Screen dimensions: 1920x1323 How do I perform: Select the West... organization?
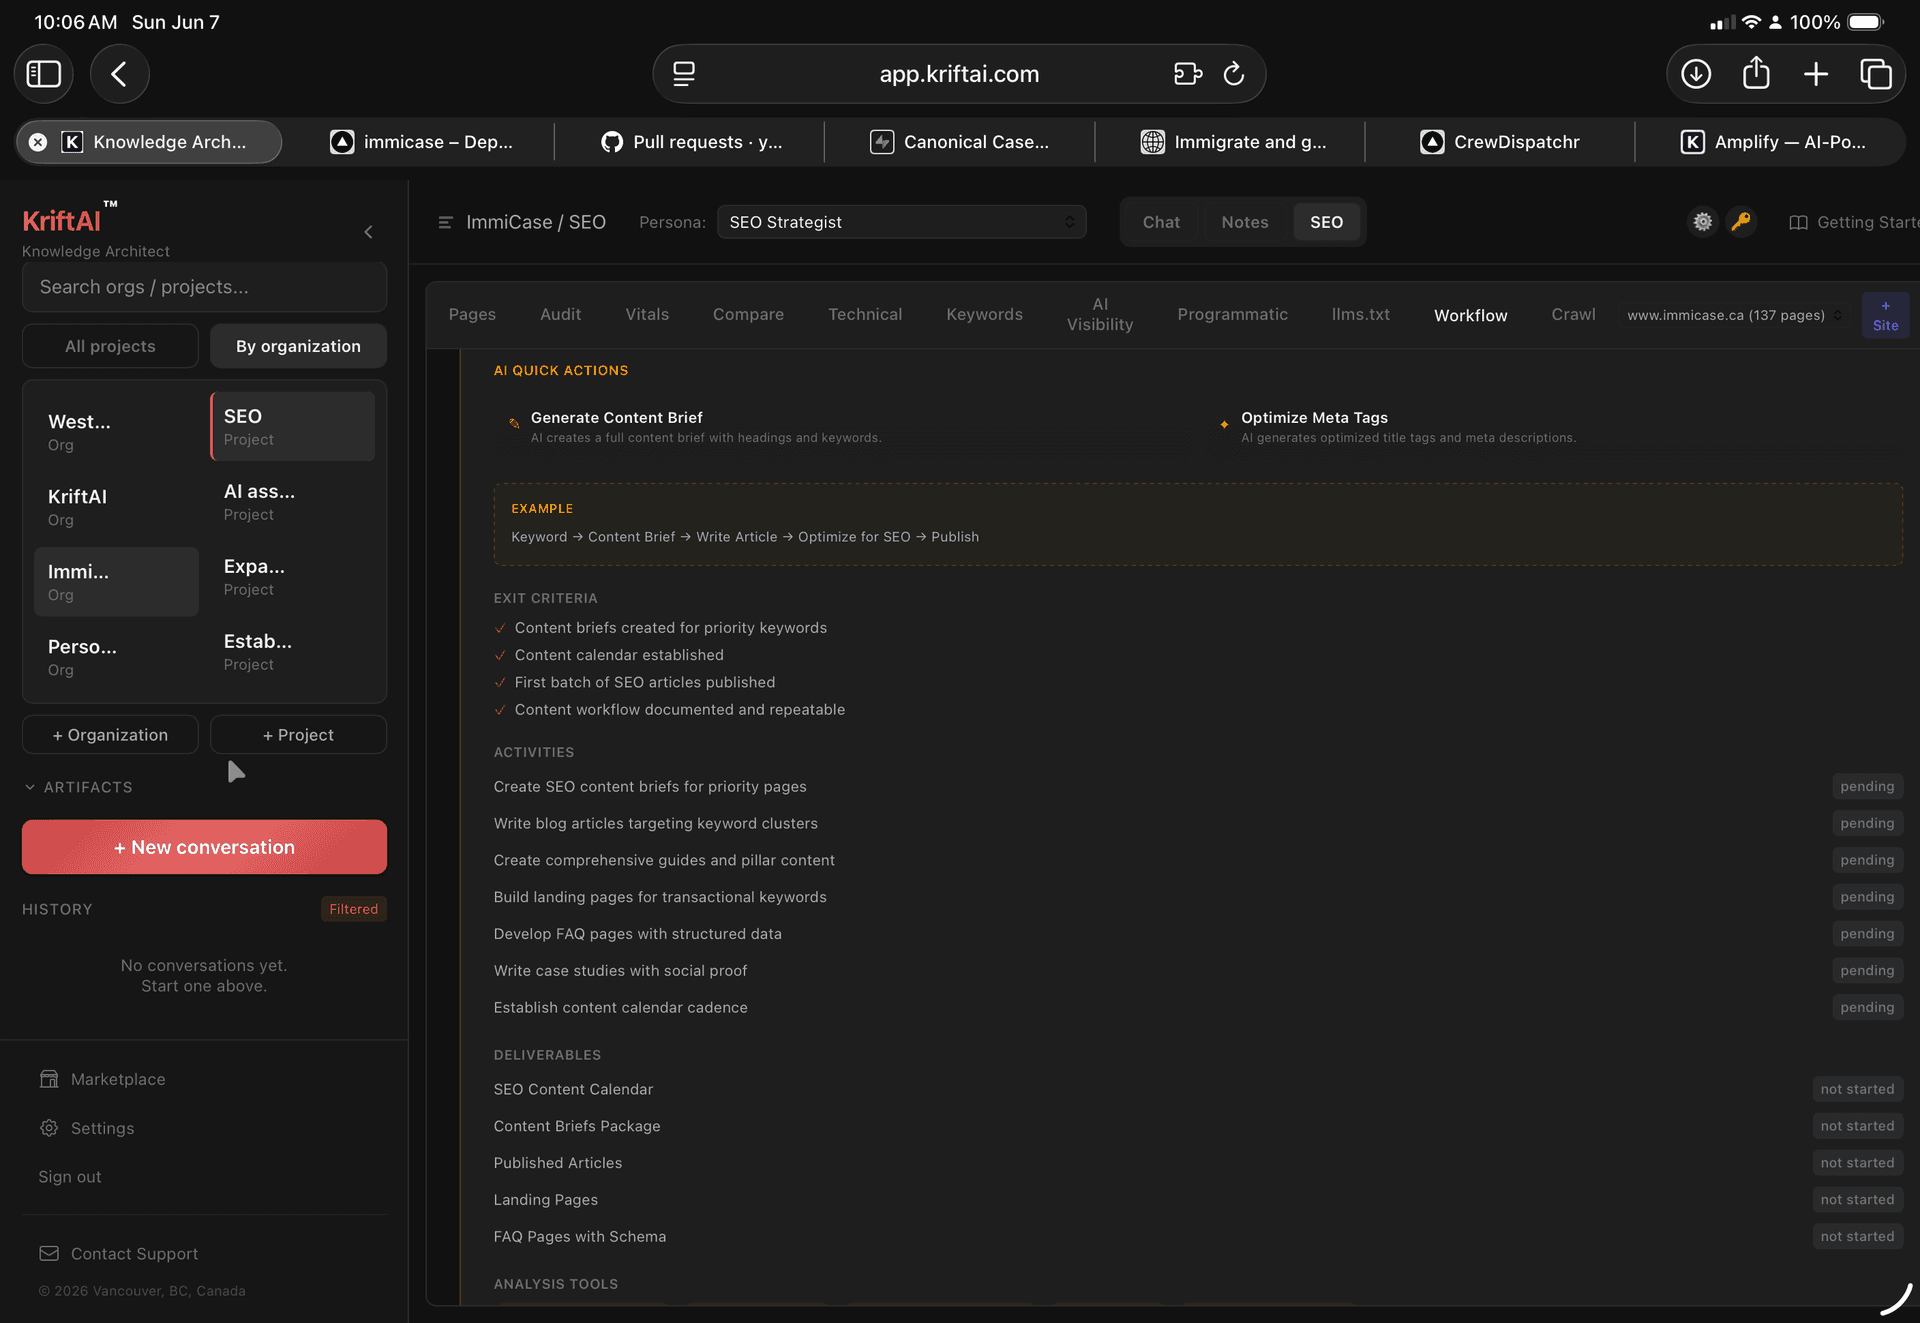pyautogui.click(x=116, y=432)
